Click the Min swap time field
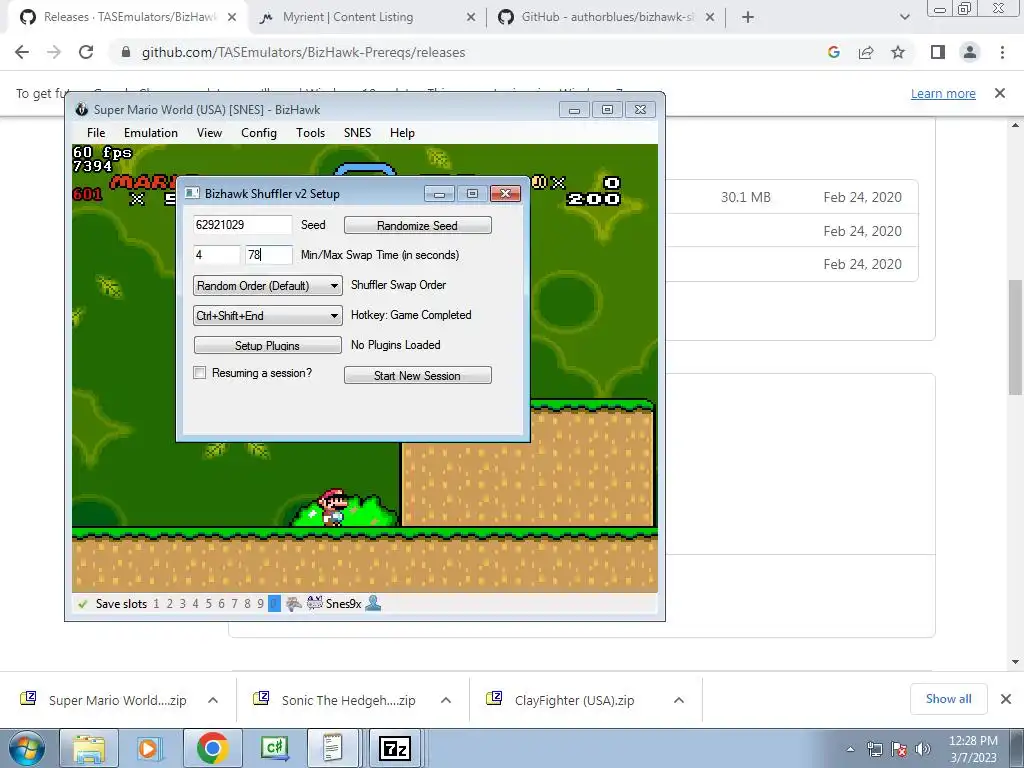1024x768 pixels. (216, 255)
